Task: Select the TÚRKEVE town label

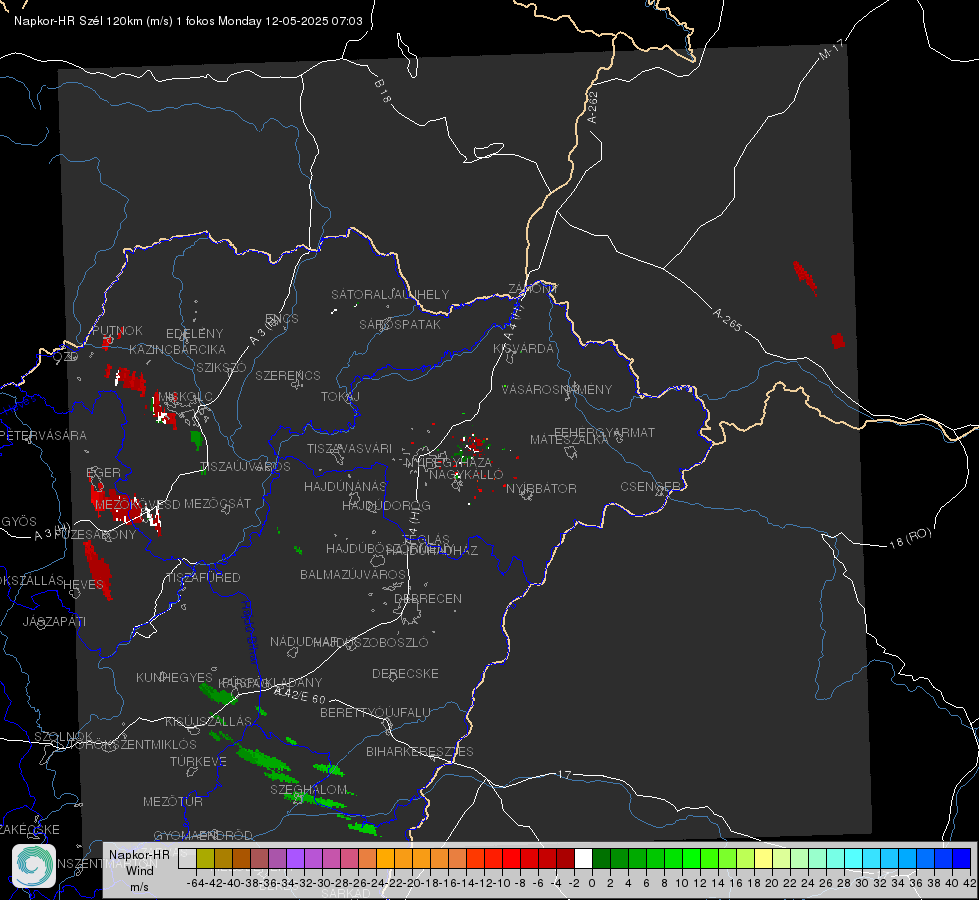Action: (199, 761)
